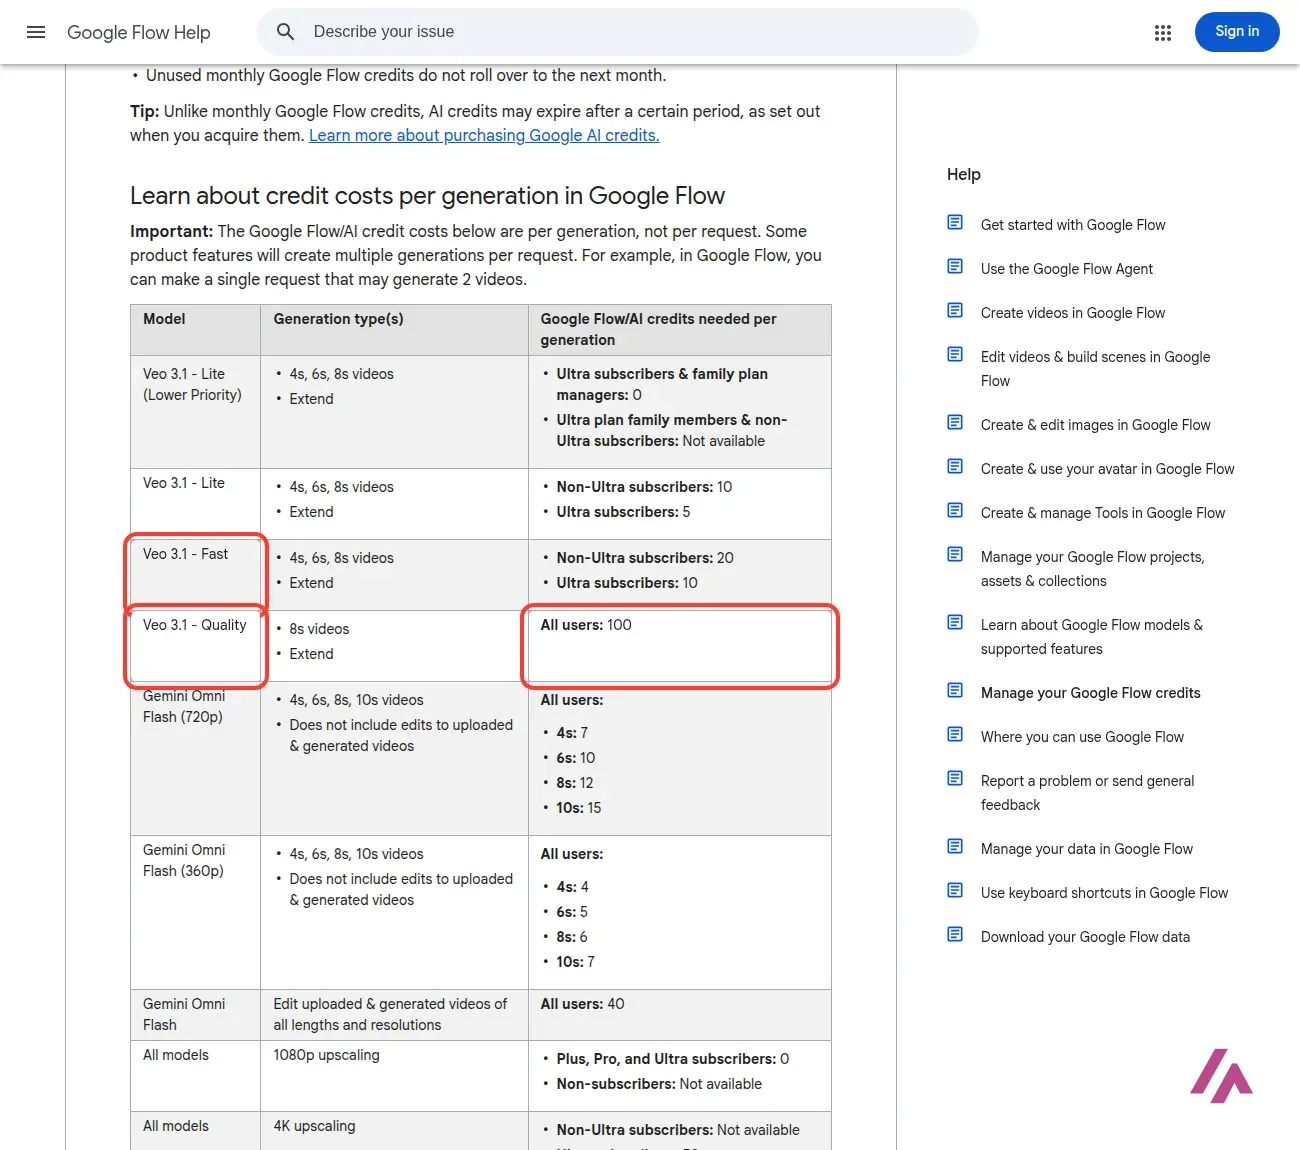Open Use the Google Flow Agent article
The width and height of the screenshot is (1300, 1150).
[x=1067, y=269]
